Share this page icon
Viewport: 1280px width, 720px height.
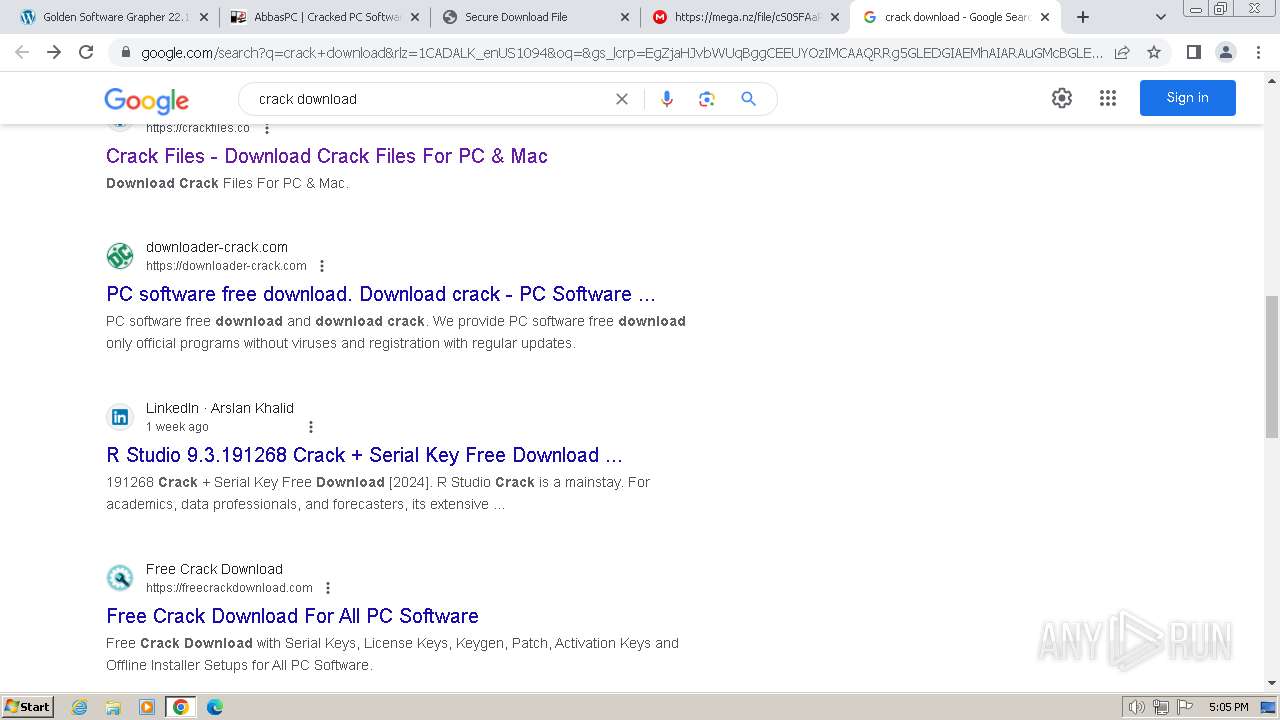[1122, 52]
